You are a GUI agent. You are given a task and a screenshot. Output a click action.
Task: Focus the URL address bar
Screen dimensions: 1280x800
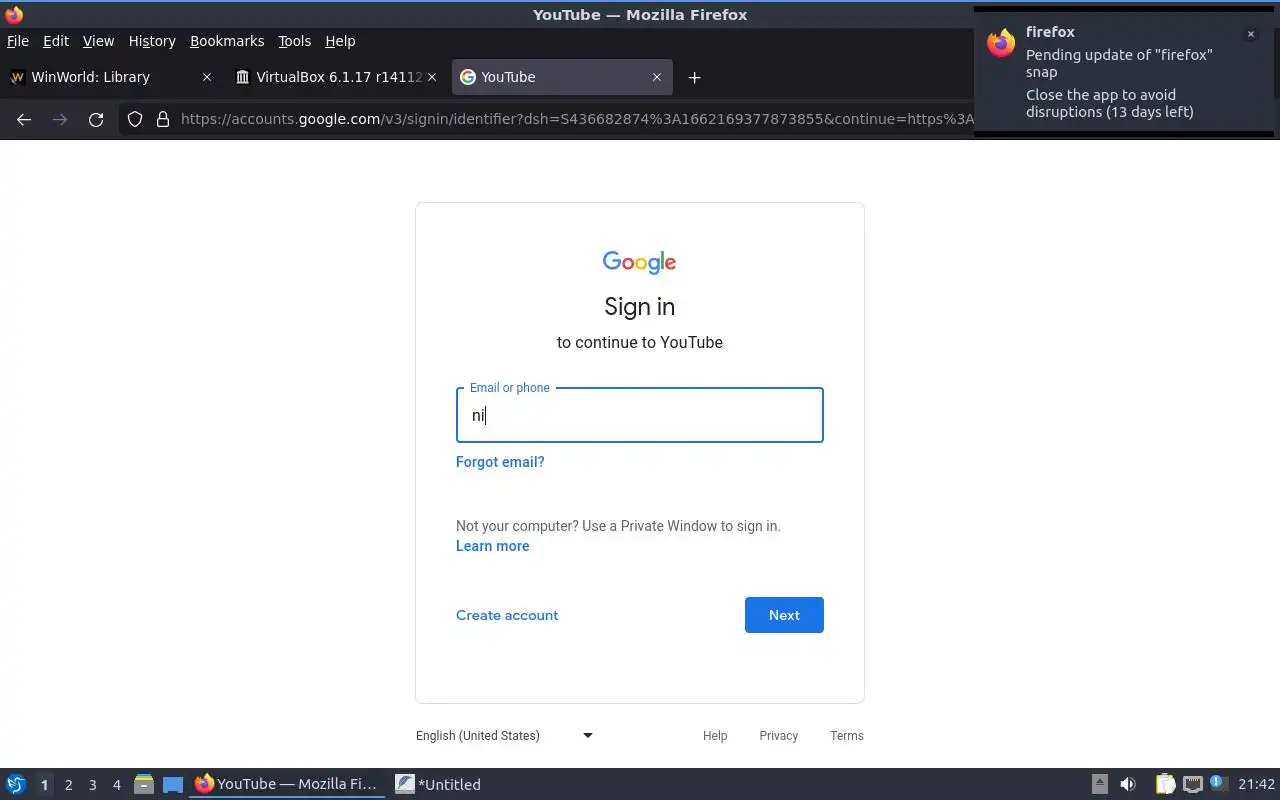575,119
